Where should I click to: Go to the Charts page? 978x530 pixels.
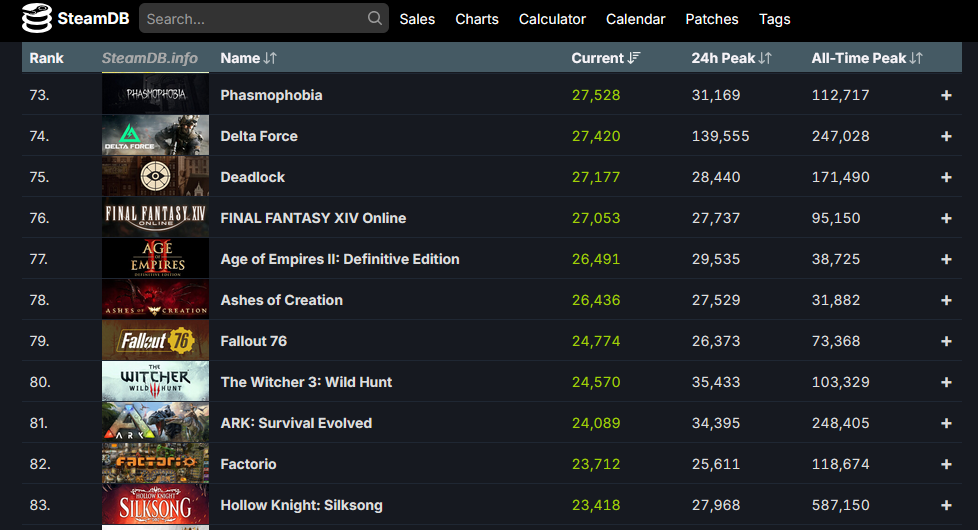(477, 19)
